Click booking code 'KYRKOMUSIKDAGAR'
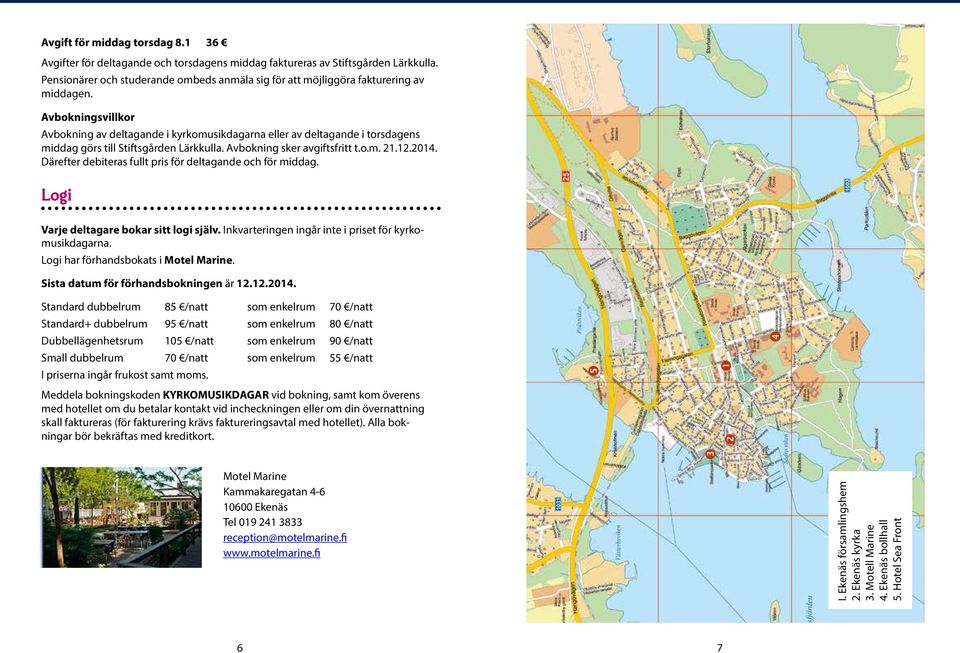960x653 pixels. click(x=216, y=395)
